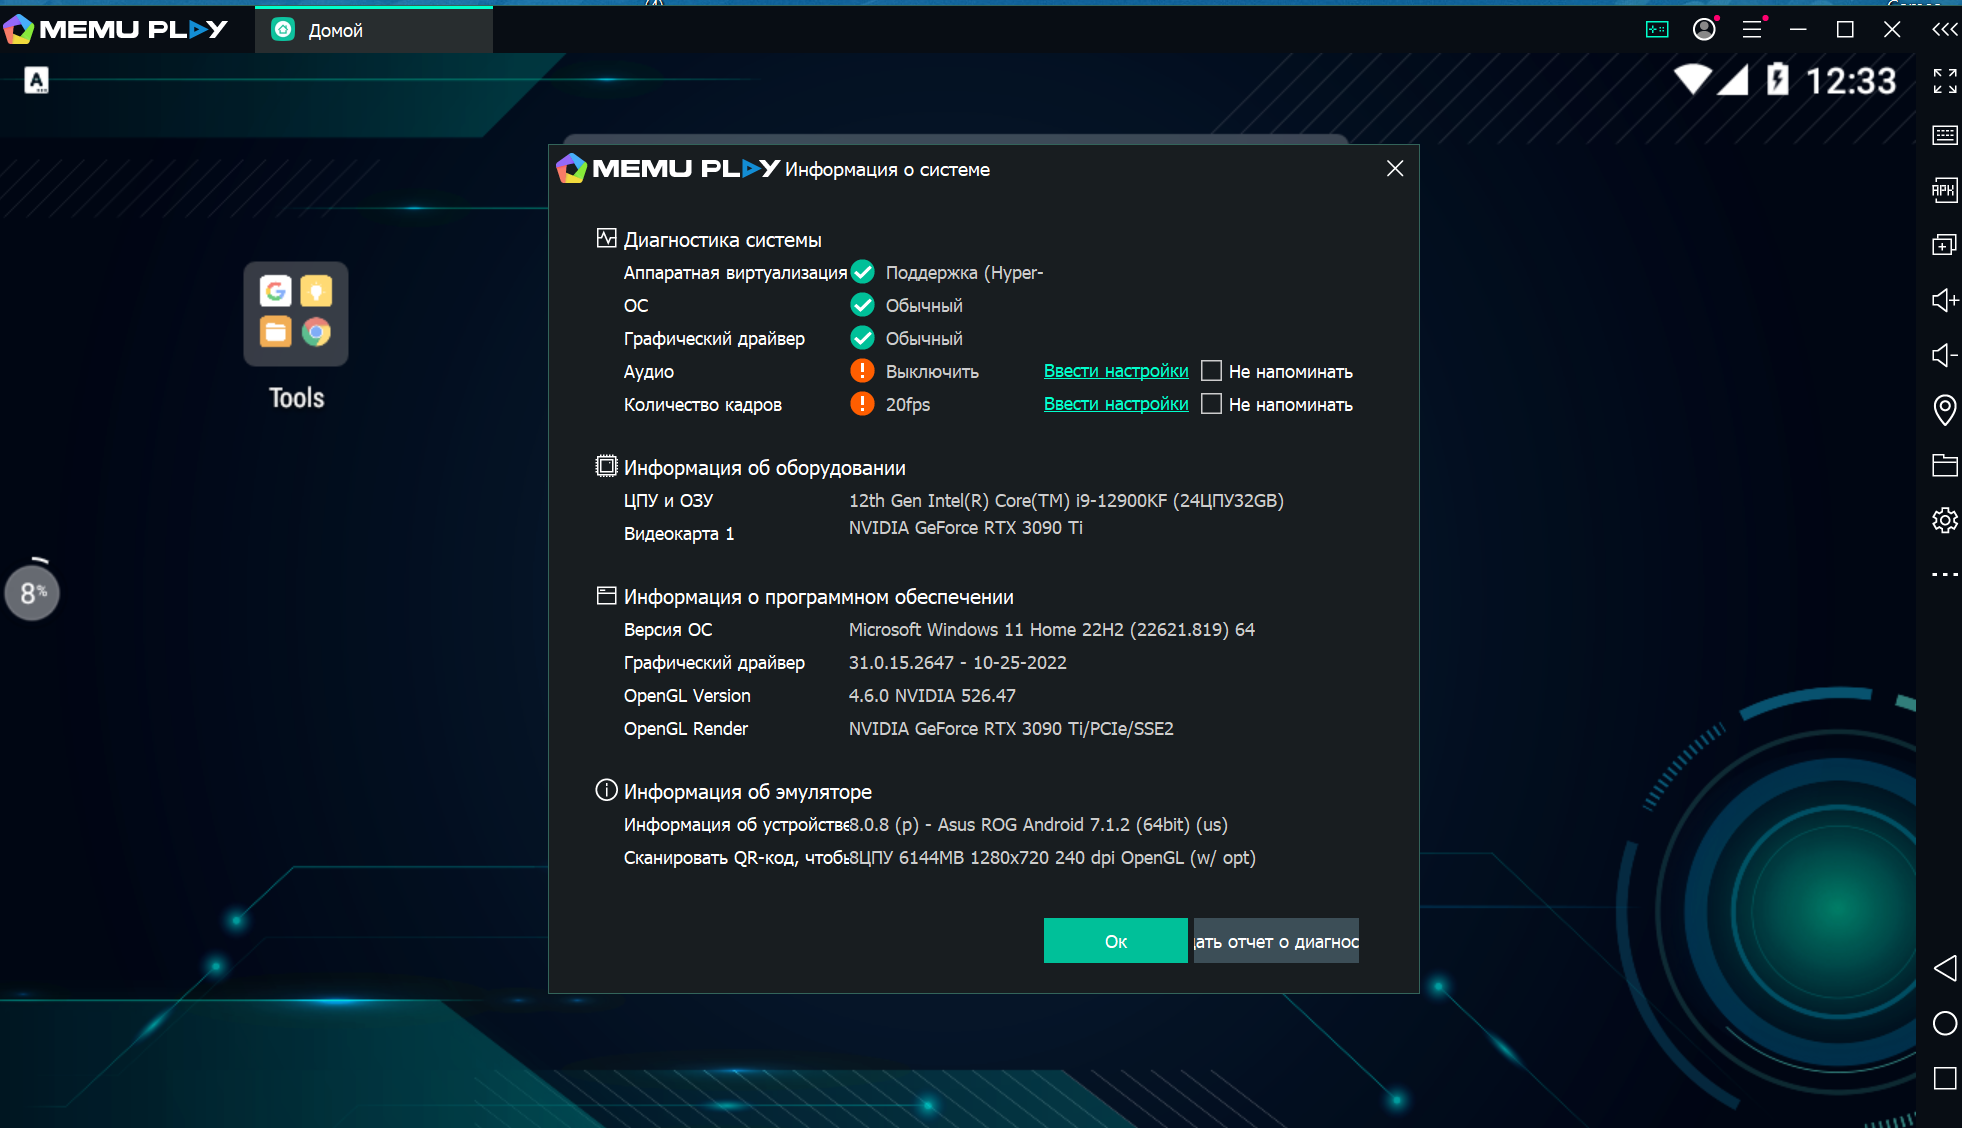Tick Не напоминать checkbox for Аудио
The height and width of the screenshot is (1128, 1962).
pos(1211,371)
